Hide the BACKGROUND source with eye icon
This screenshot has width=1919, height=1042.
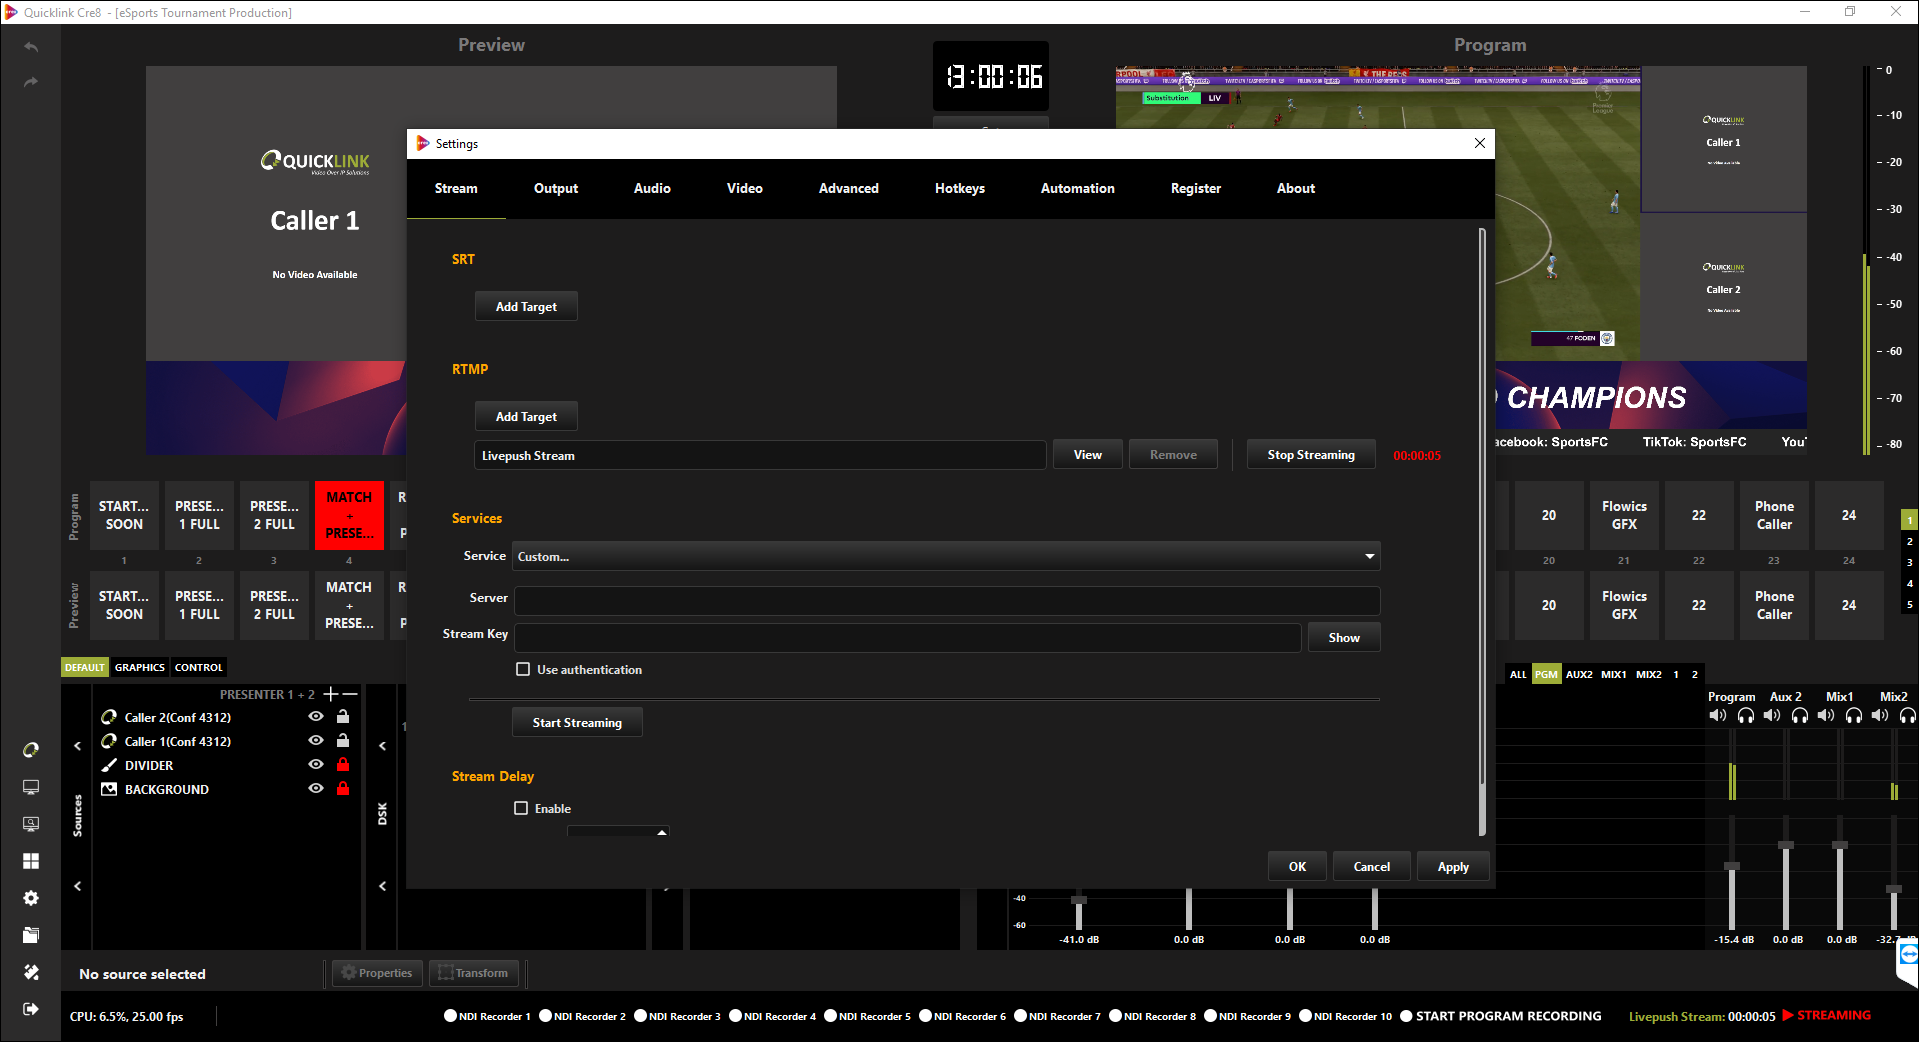[x=316, y=789]
